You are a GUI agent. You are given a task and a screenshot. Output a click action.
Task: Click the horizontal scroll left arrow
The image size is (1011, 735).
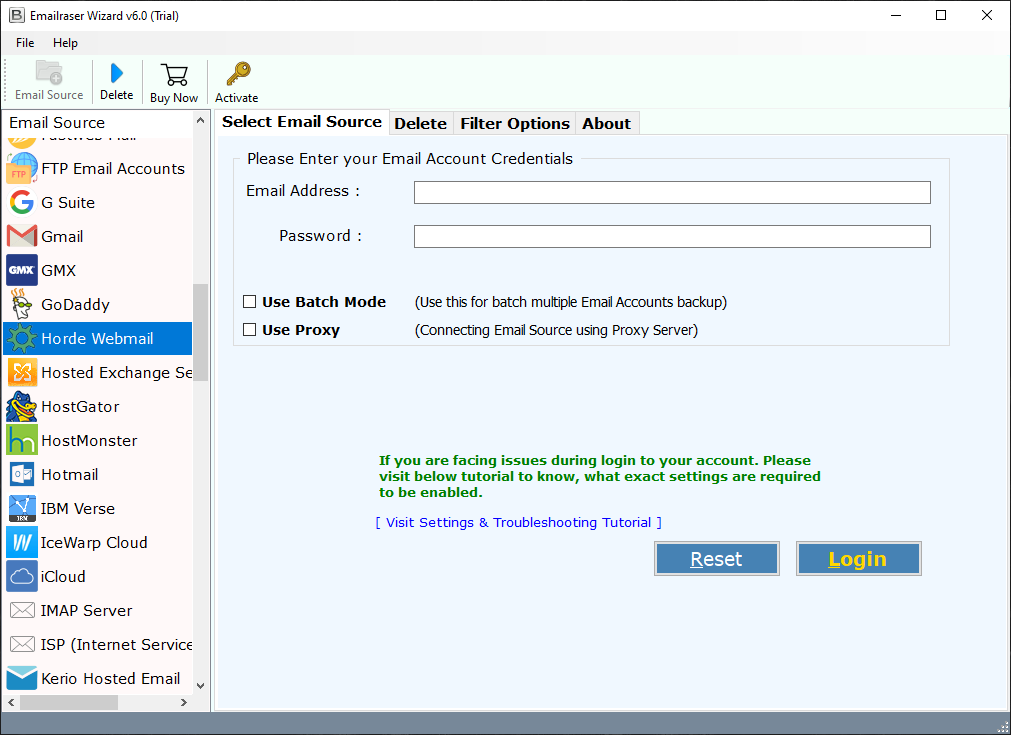11,702
